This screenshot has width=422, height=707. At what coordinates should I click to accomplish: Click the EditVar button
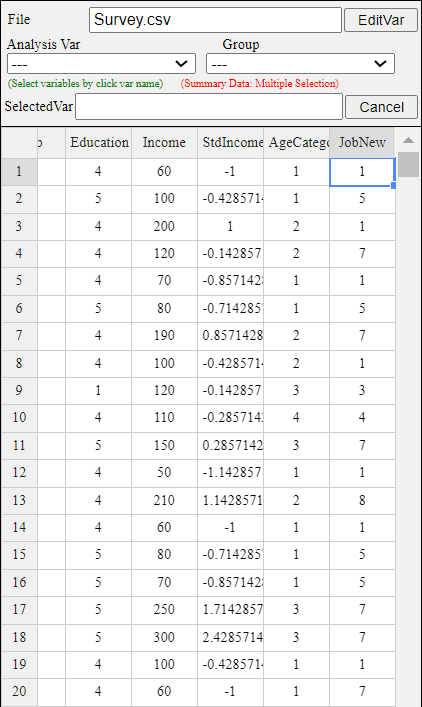pyautogui.click(x=381, y=20)
